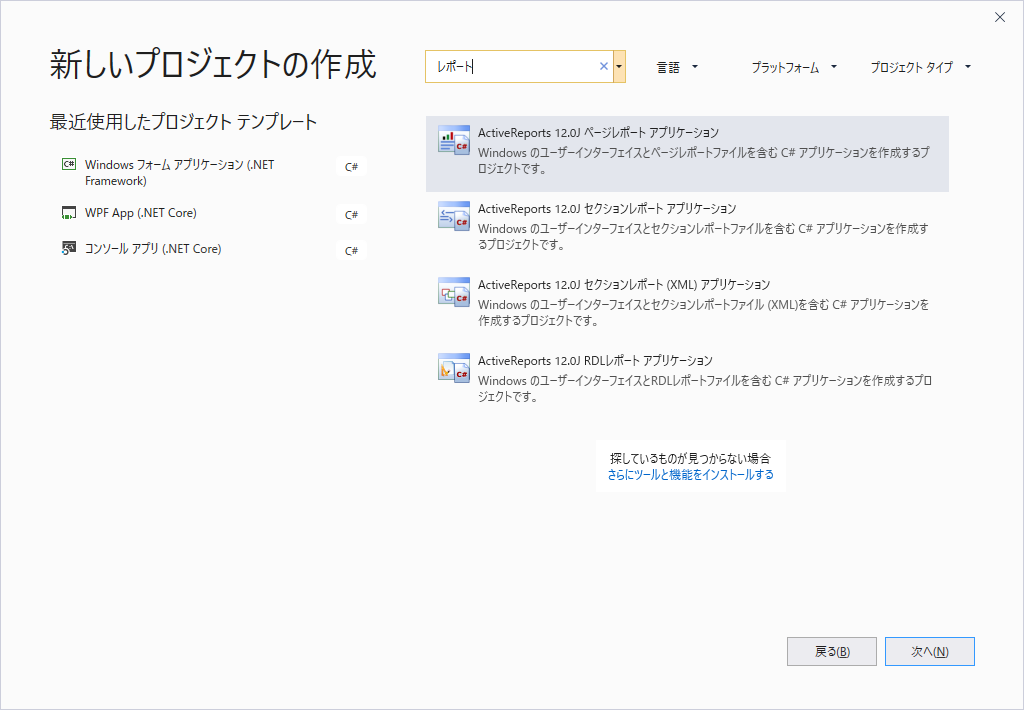Screen dimensions: 1024x710
Task: Select ActiveReports 12.0J RDLレポート アプリケーション title
Action: pos(595,361)
